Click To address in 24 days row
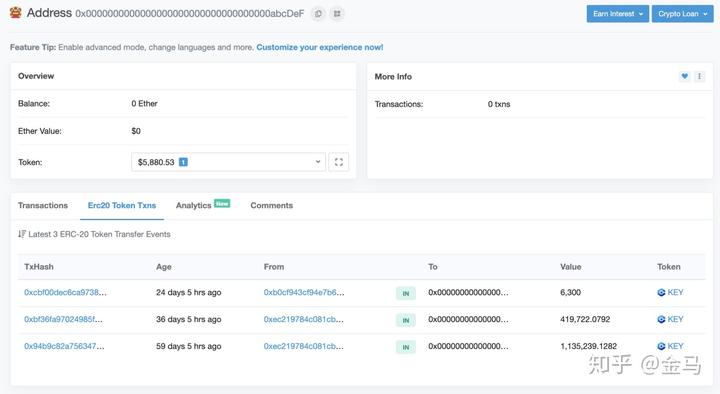720x394 pixels. coord(468,293)
